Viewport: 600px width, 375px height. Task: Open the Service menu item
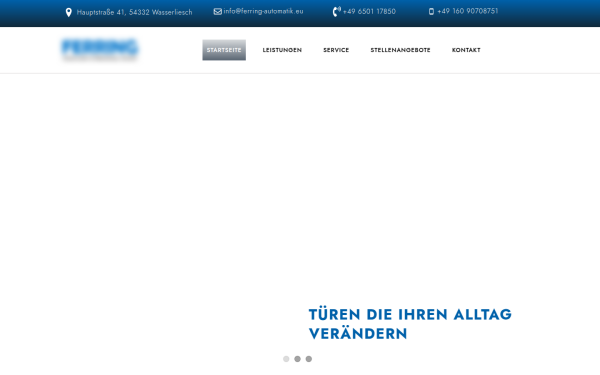[x=336, y=50]
